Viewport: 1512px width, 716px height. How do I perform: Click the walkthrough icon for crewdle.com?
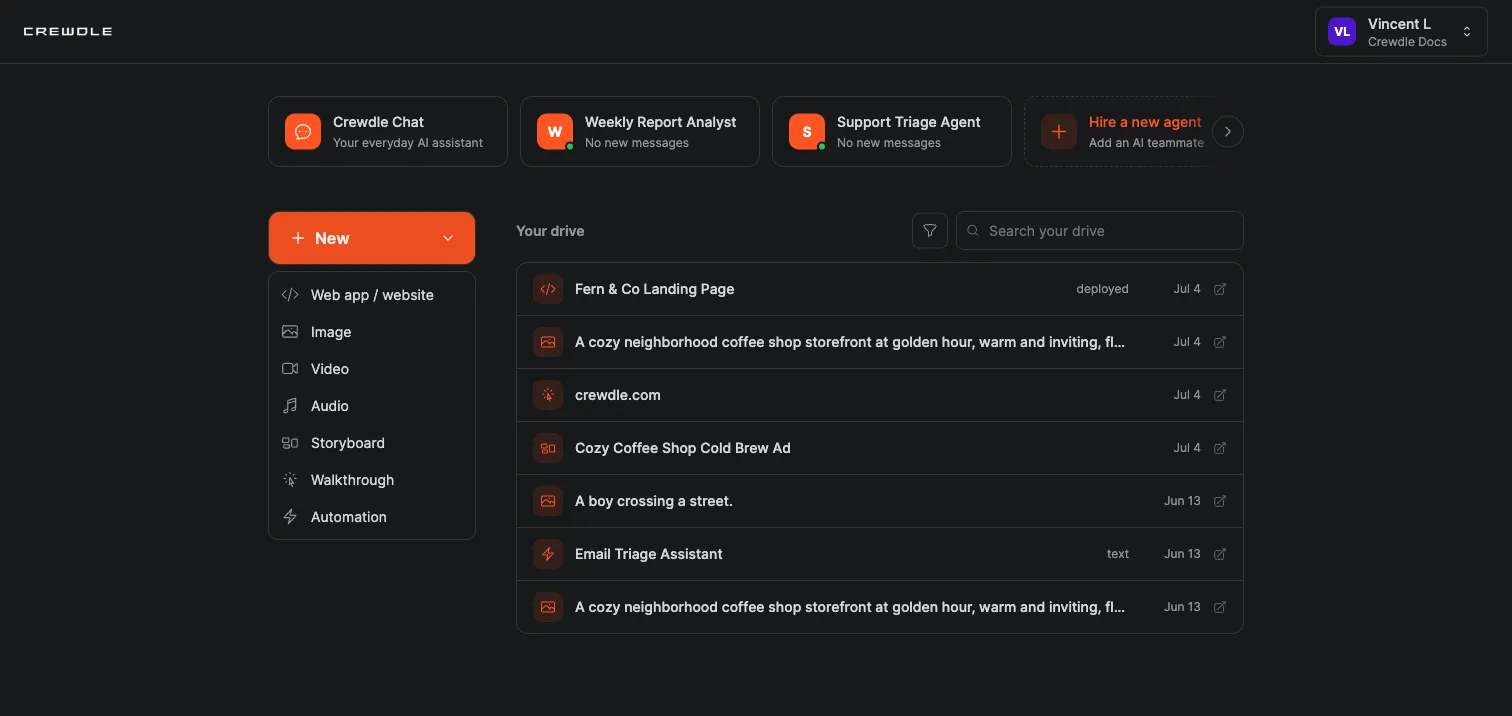pyautogui.click(x=548, y=395)
